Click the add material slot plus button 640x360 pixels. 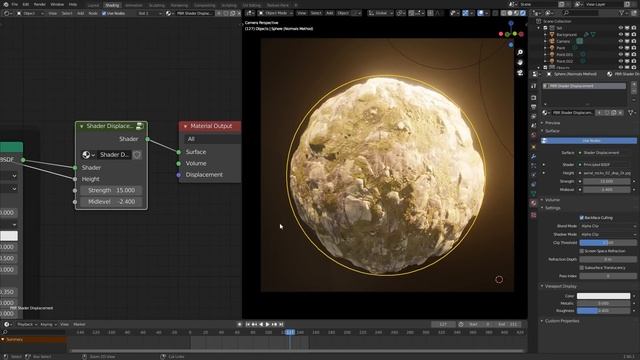[634, 84]
